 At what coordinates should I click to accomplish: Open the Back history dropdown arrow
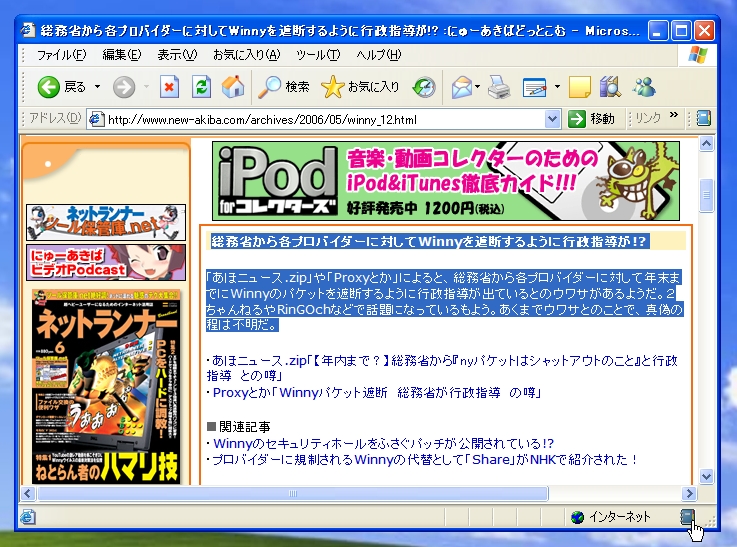pyautogui.click(x=97, y=87)
